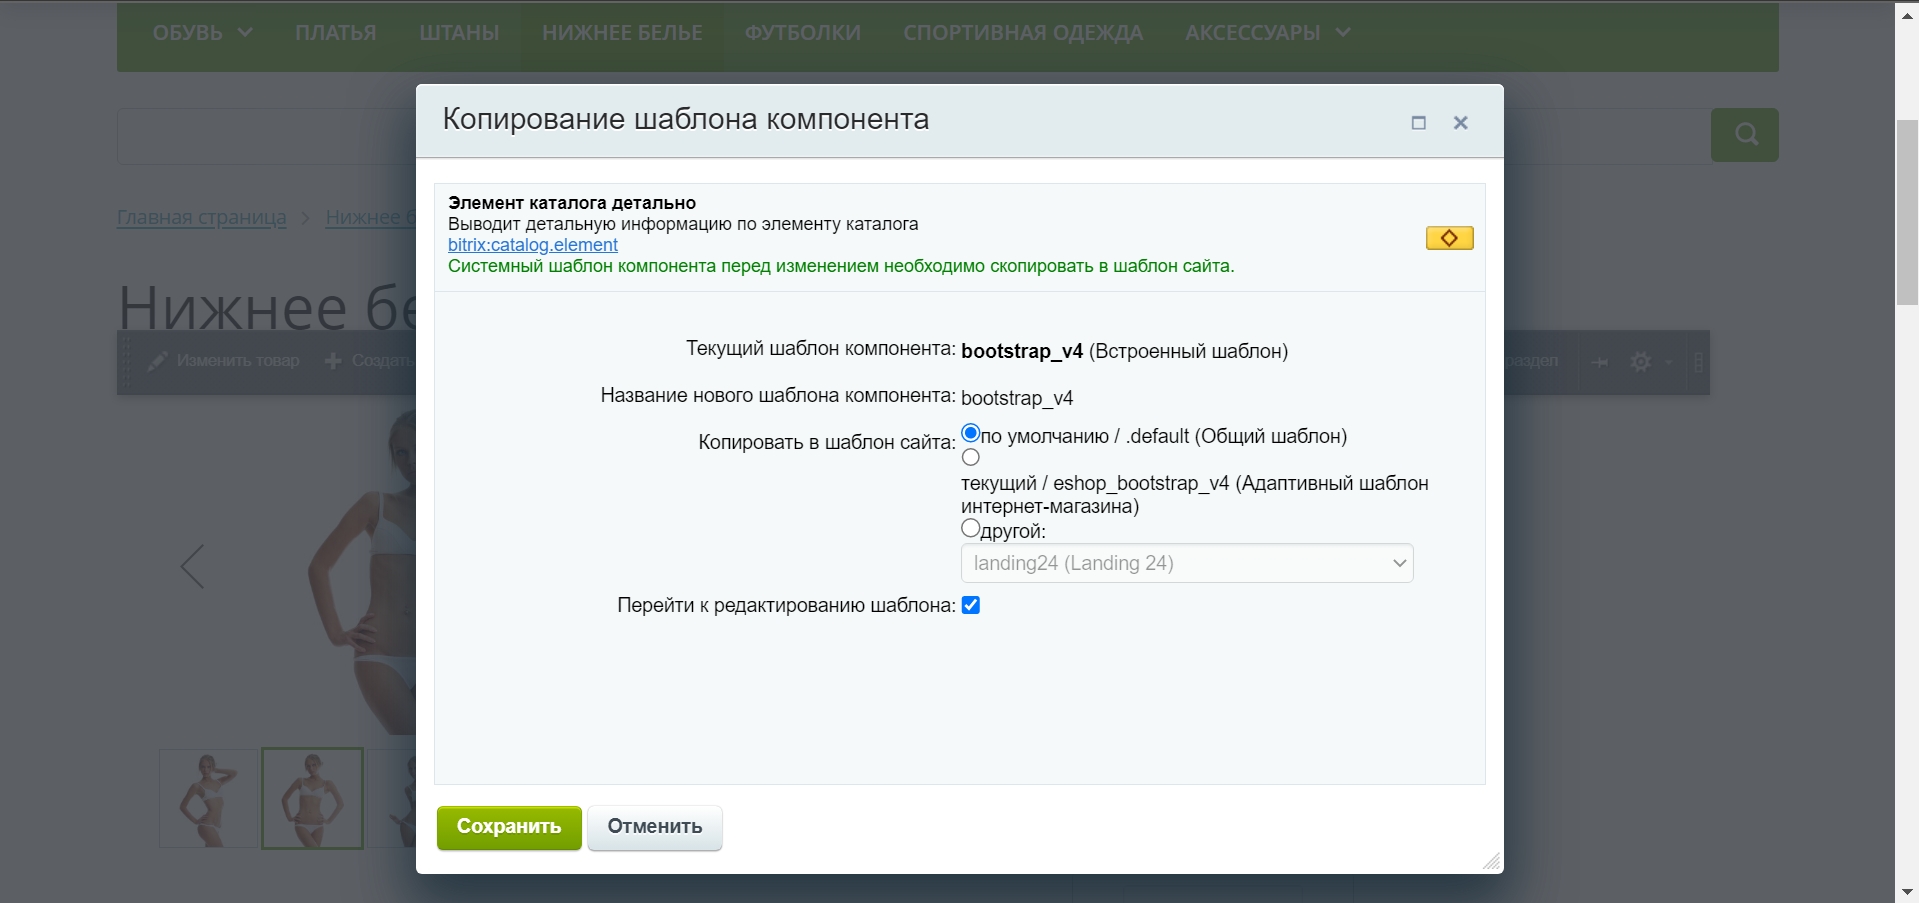
Task: Open the bitrix:catalog.element link
Action: (532, 245)
